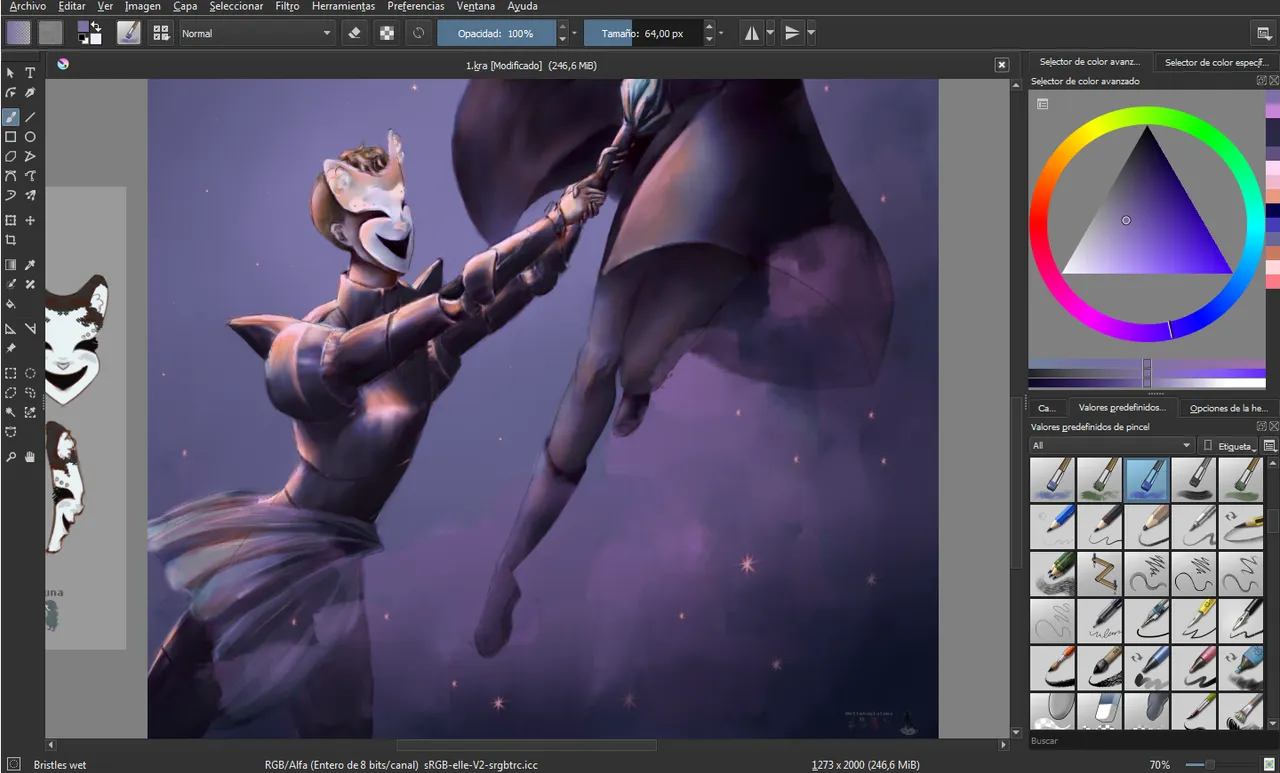Expand the options arrow beside Opacidad slider

click(575, 33)
